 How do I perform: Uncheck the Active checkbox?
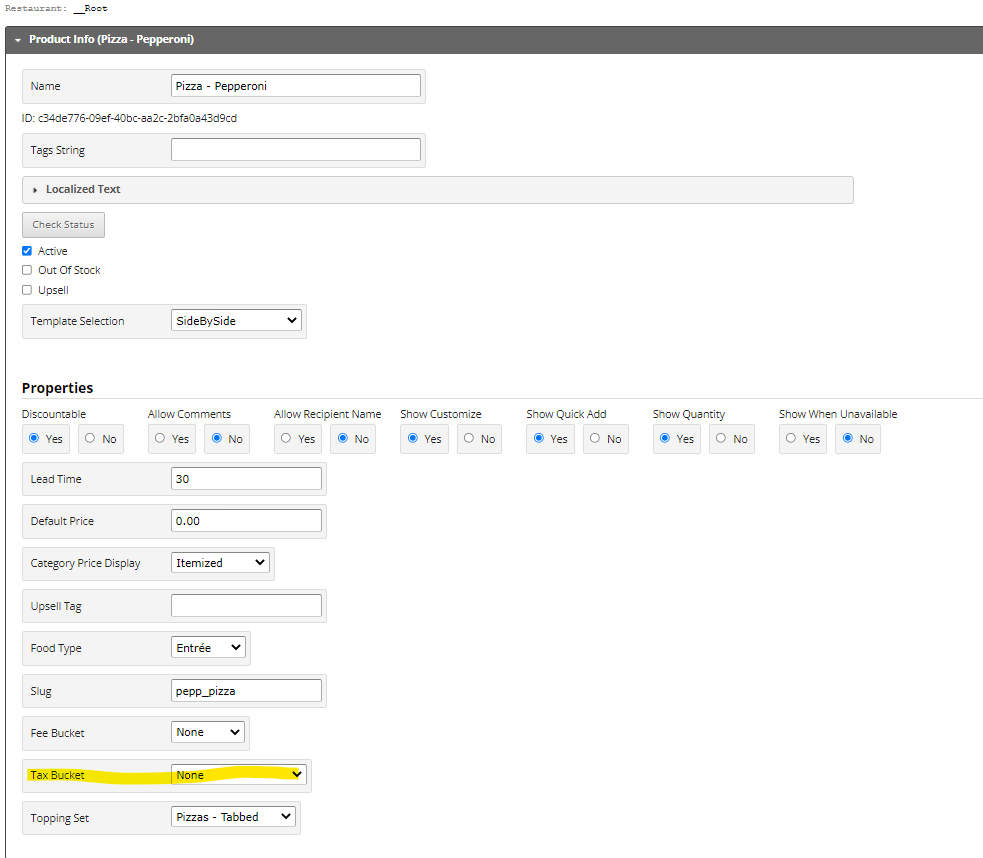(x=27, y=251)
